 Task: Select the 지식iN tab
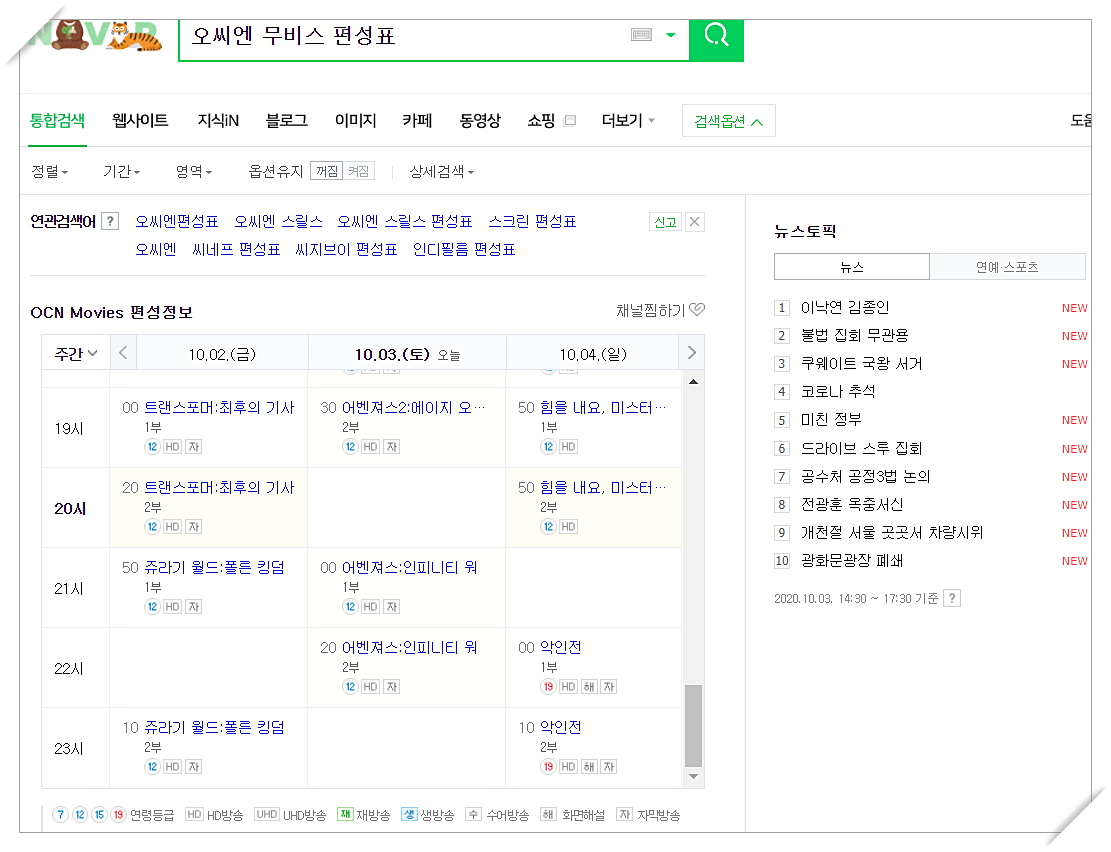tap(218, 120)
